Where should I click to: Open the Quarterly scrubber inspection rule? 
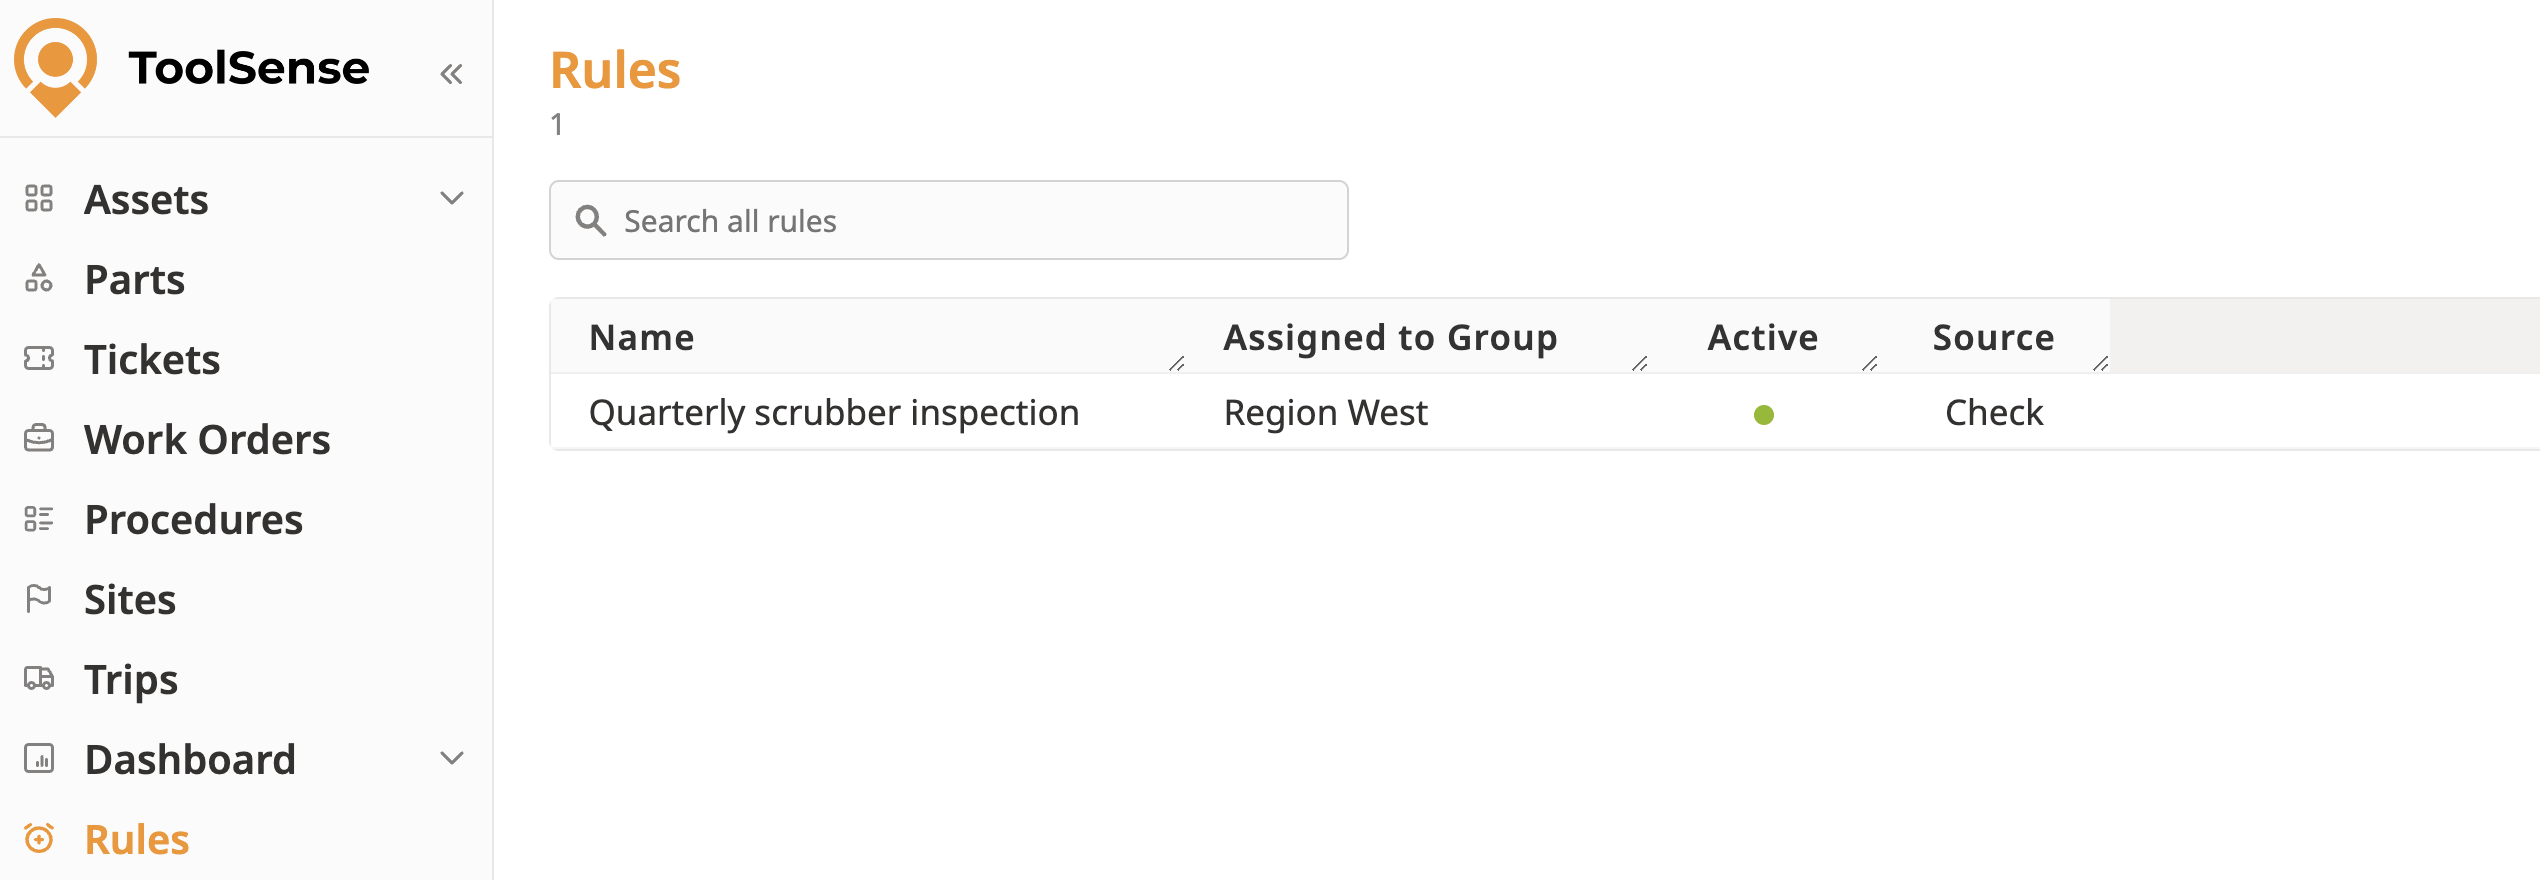click(834, 413)
